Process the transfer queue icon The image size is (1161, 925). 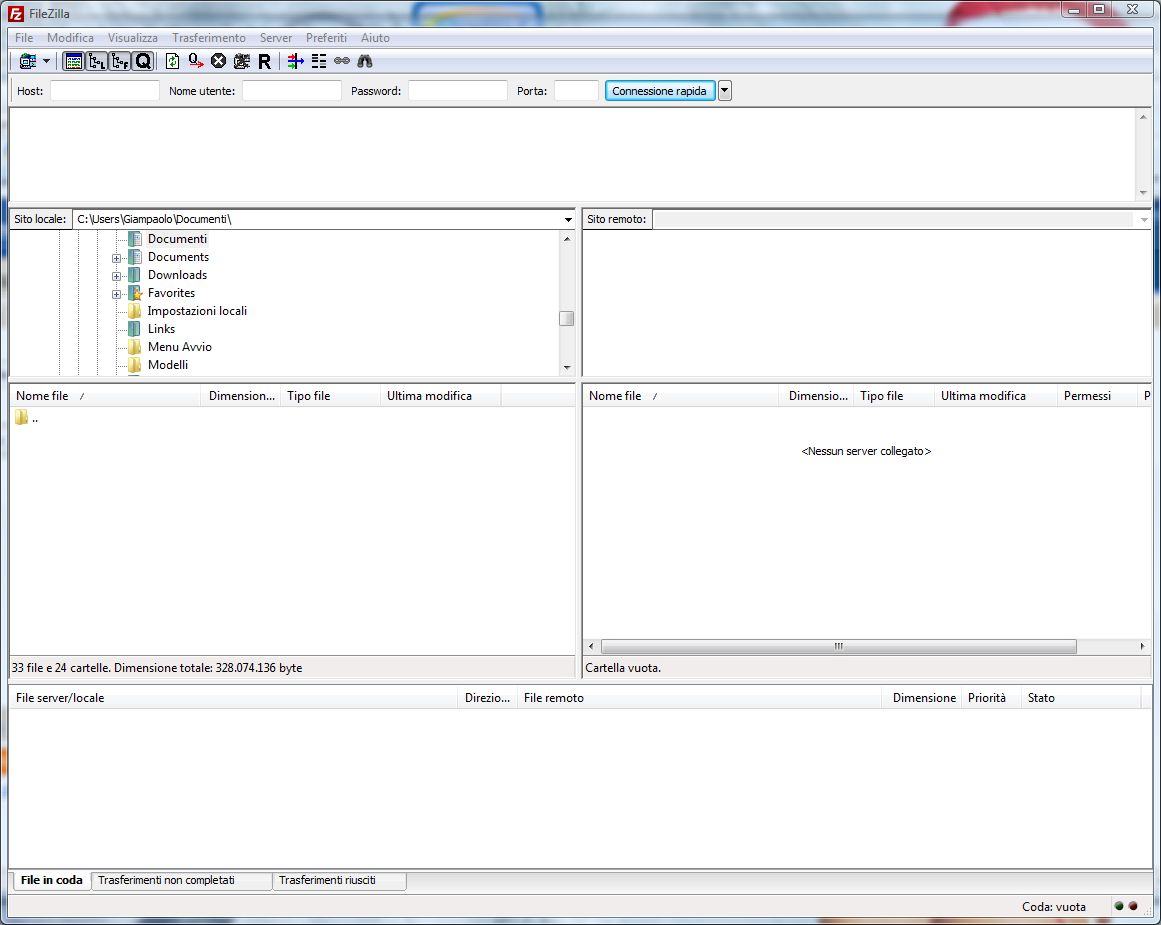pyautogui.click(x=195, y=61)
